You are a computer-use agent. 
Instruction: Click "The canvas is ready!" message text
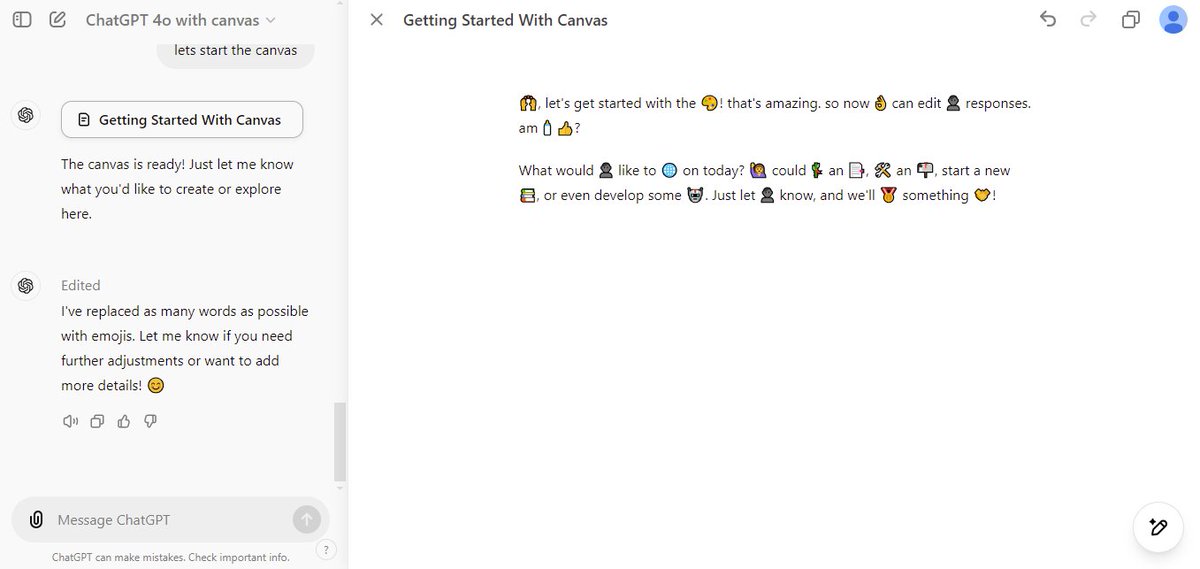[177, 189]
